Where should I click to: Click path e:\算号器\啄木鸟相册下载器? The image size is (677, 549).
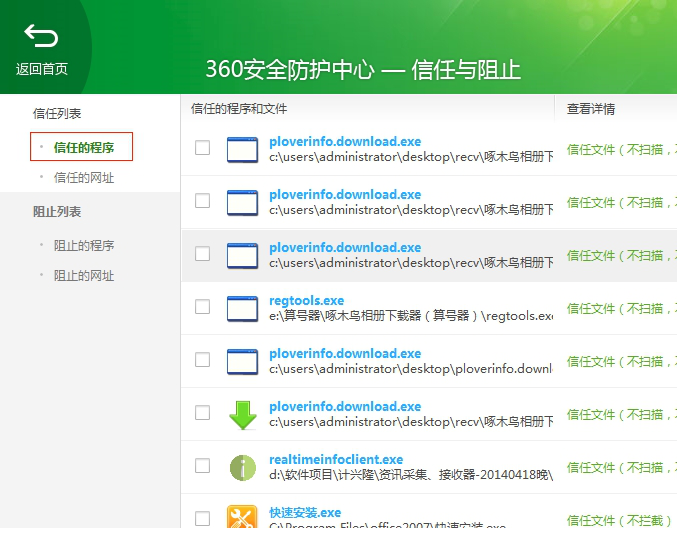(x=411, y=316)
